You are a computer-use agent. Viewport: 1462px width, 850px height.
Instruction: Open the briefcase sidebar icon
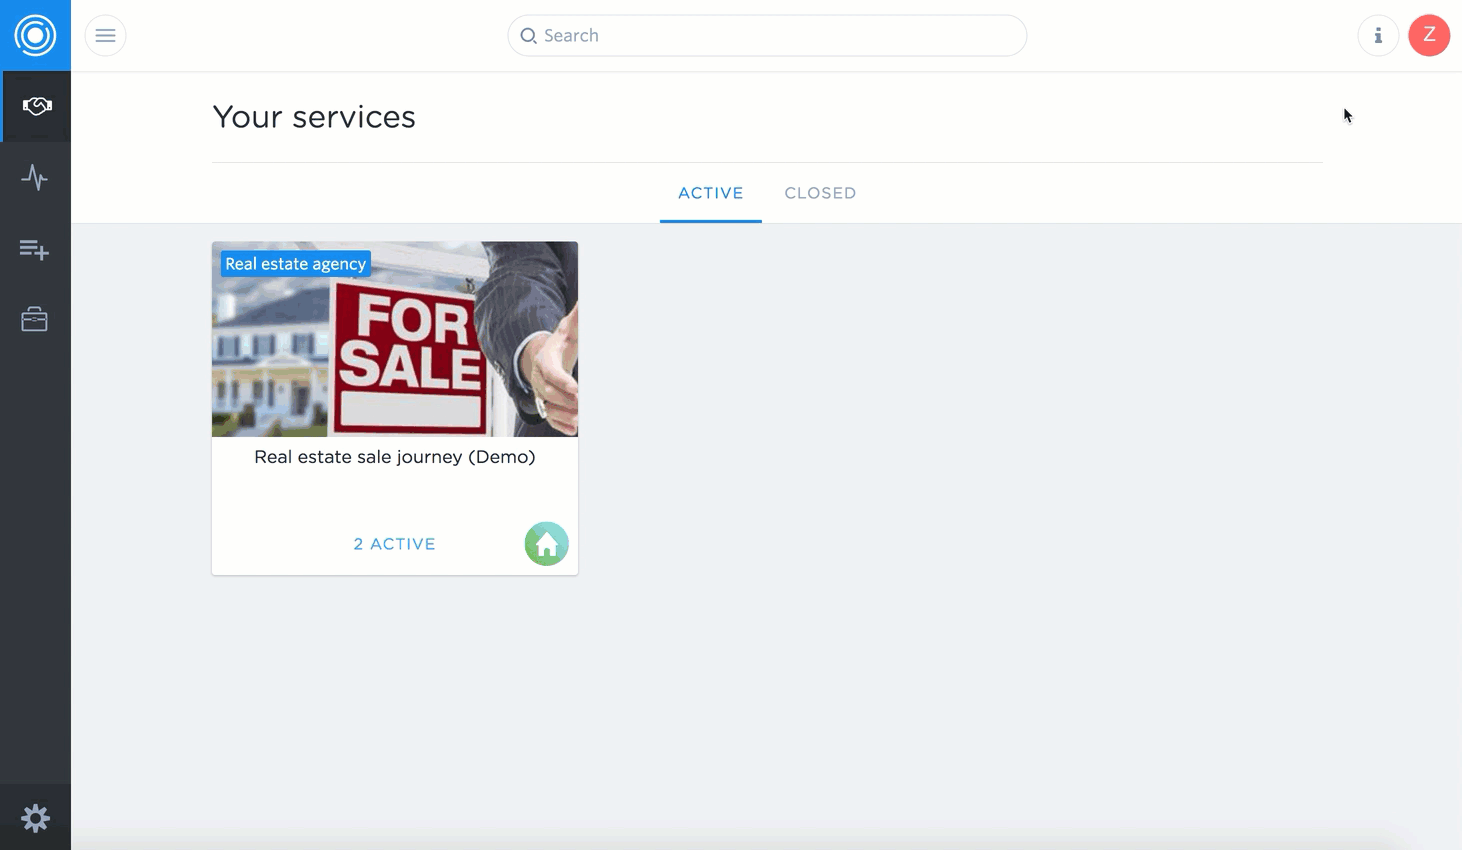coord(35,320)
